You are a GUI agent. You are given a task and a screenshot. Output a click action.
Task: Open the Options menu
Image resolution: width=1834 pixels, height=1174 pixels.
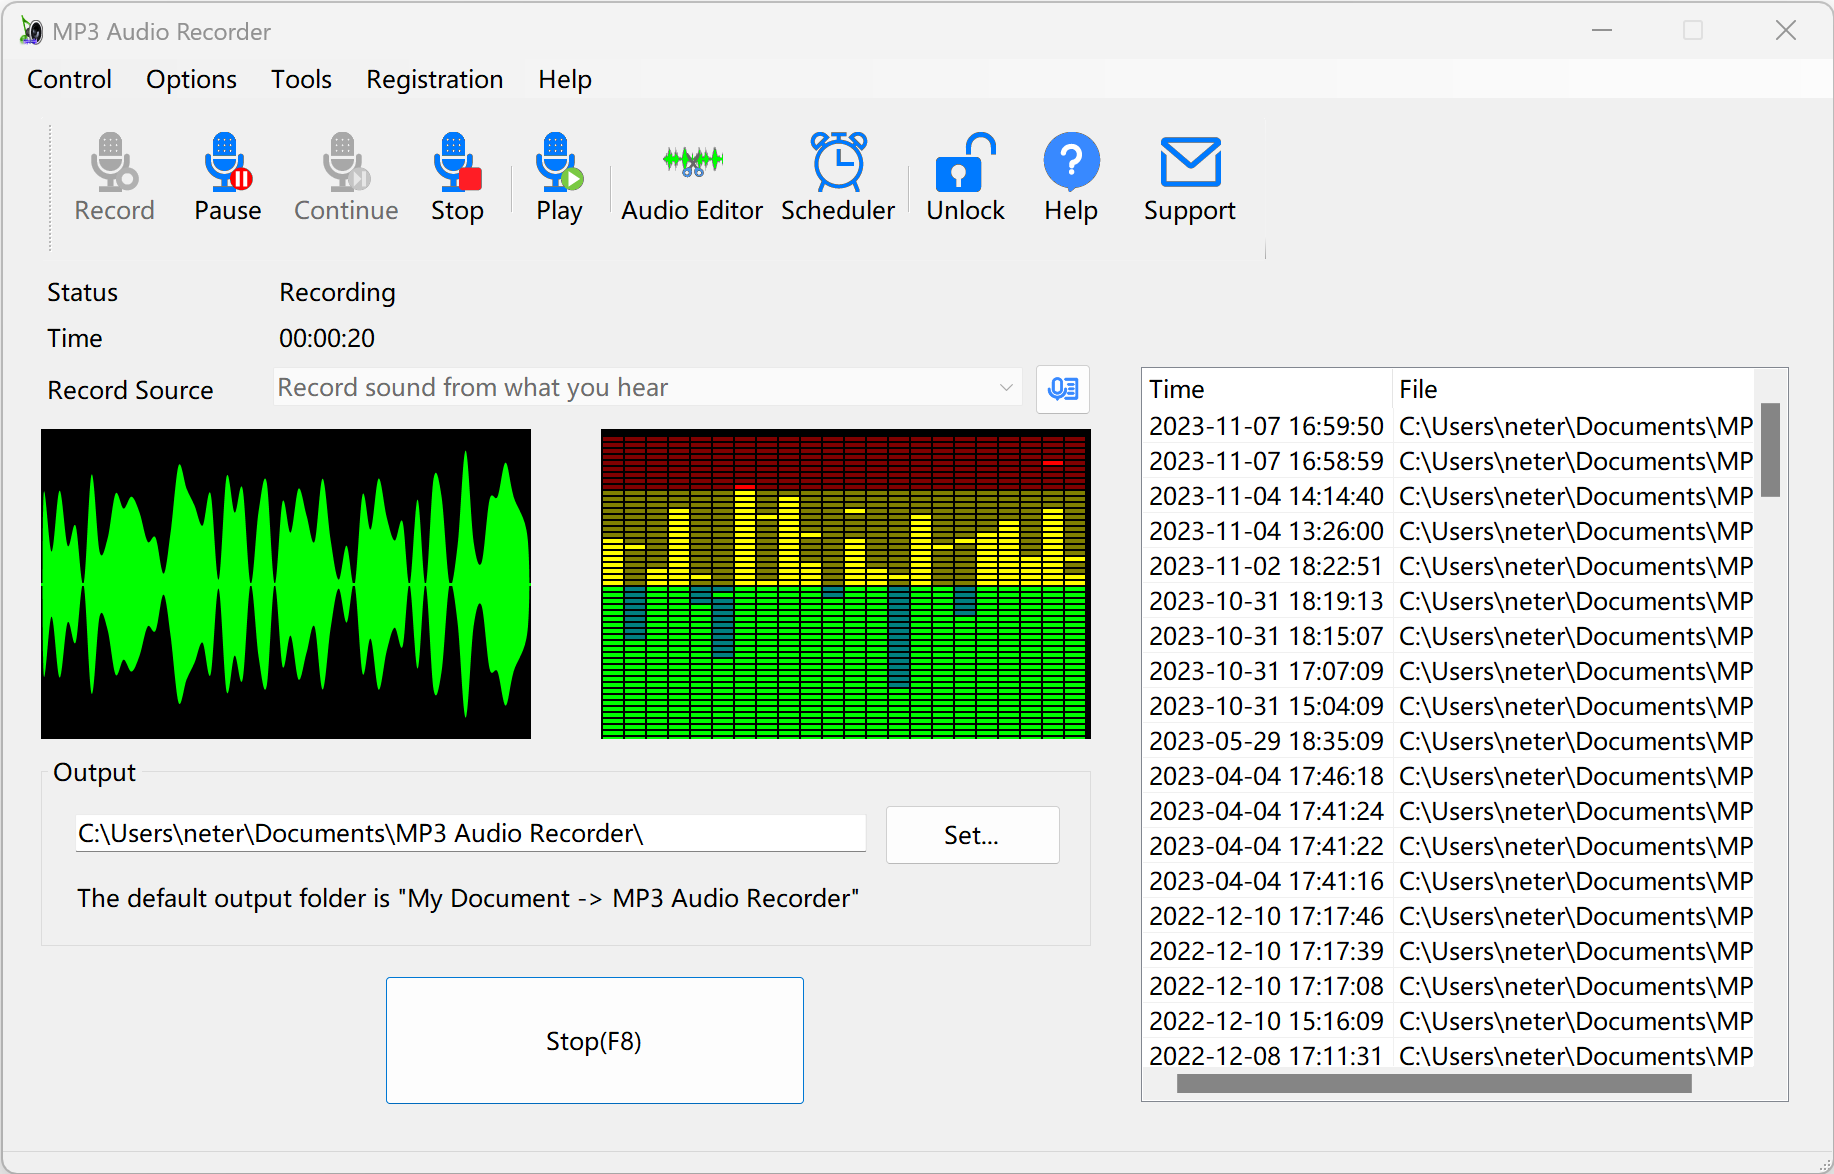[191, 79]
